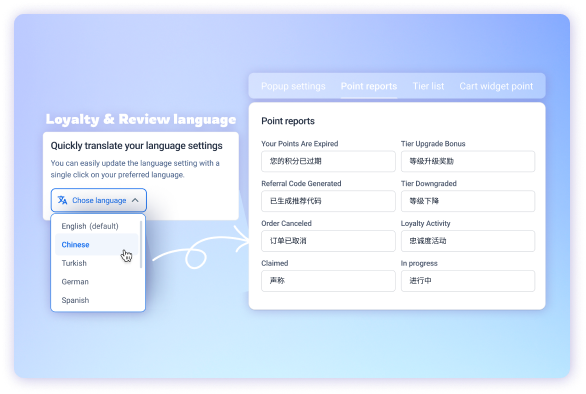Click the 'Loyalty & Review language' title
Screen dimensions: 586x394
[x=141, y=119]
